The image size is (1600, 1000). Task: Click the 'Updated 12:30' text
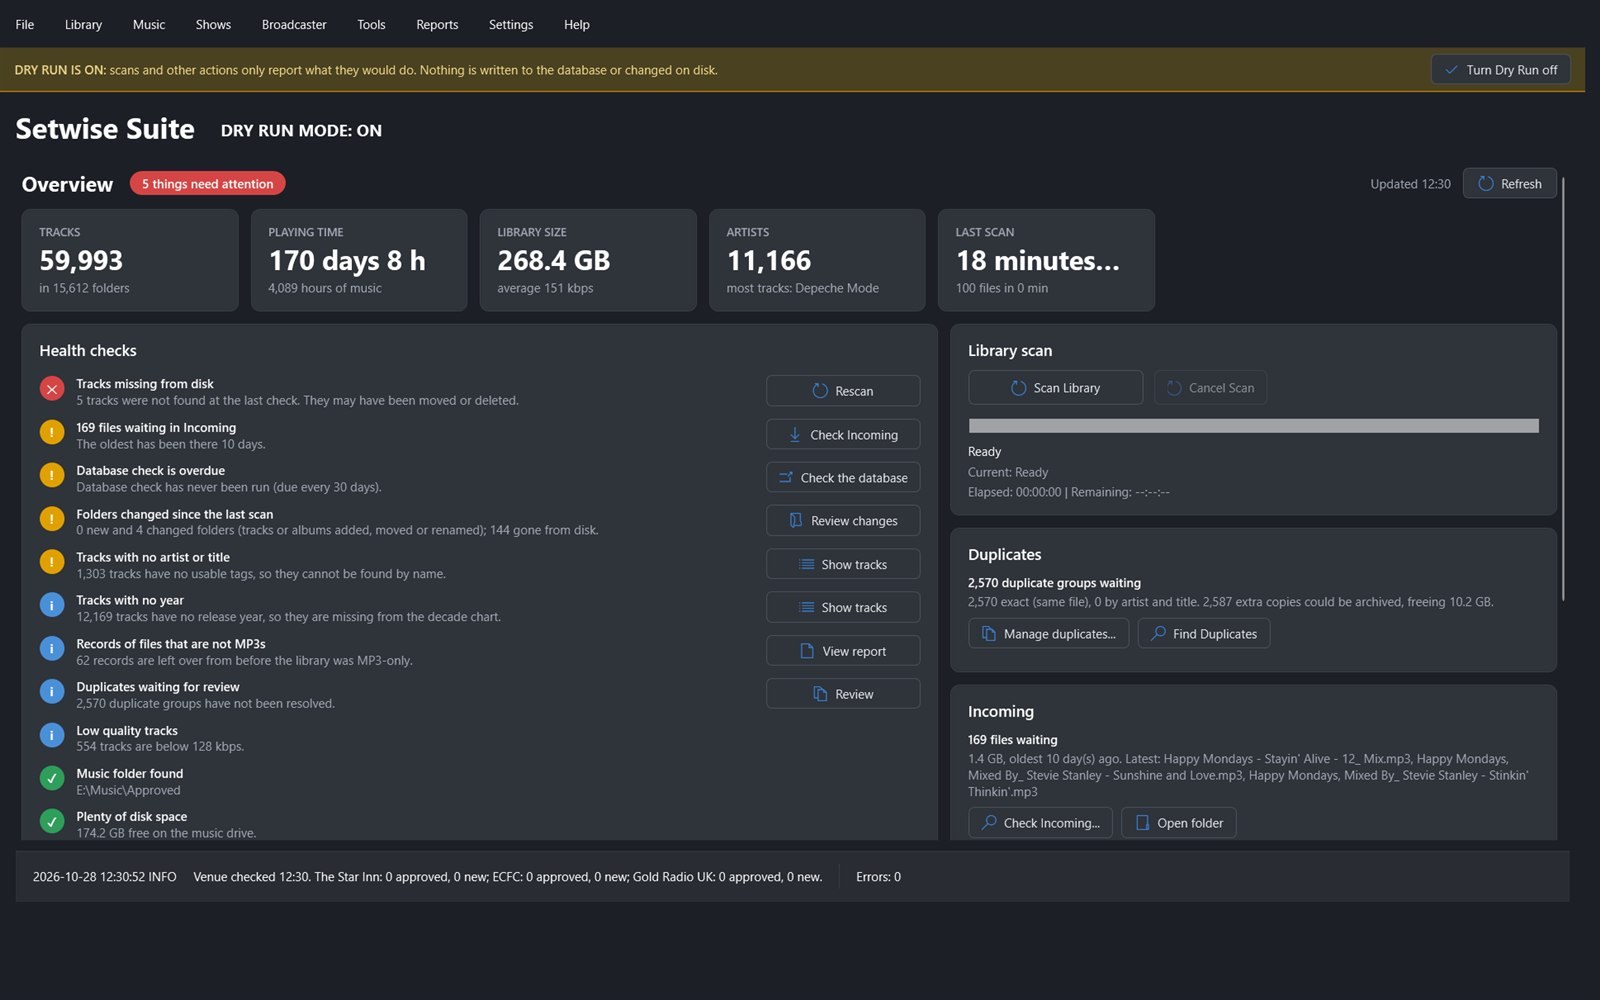(x=1410, y=184)
